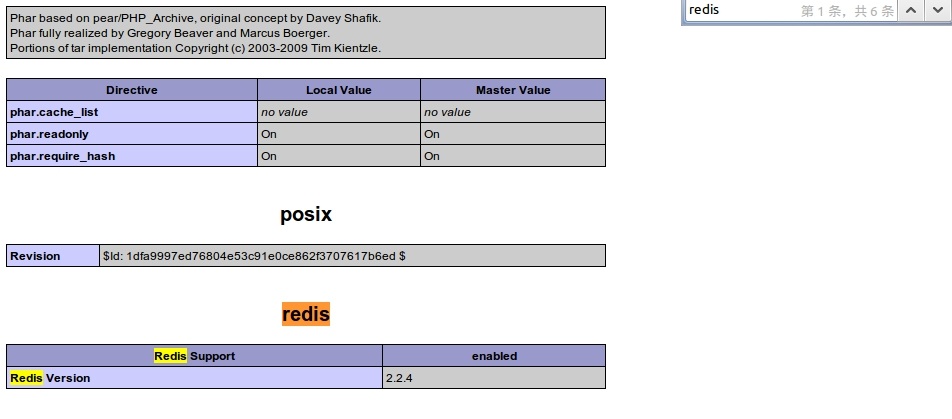Screen dimensions: 952x419
Task: Click the highlighted redis section heading
Action: (305, 314)
